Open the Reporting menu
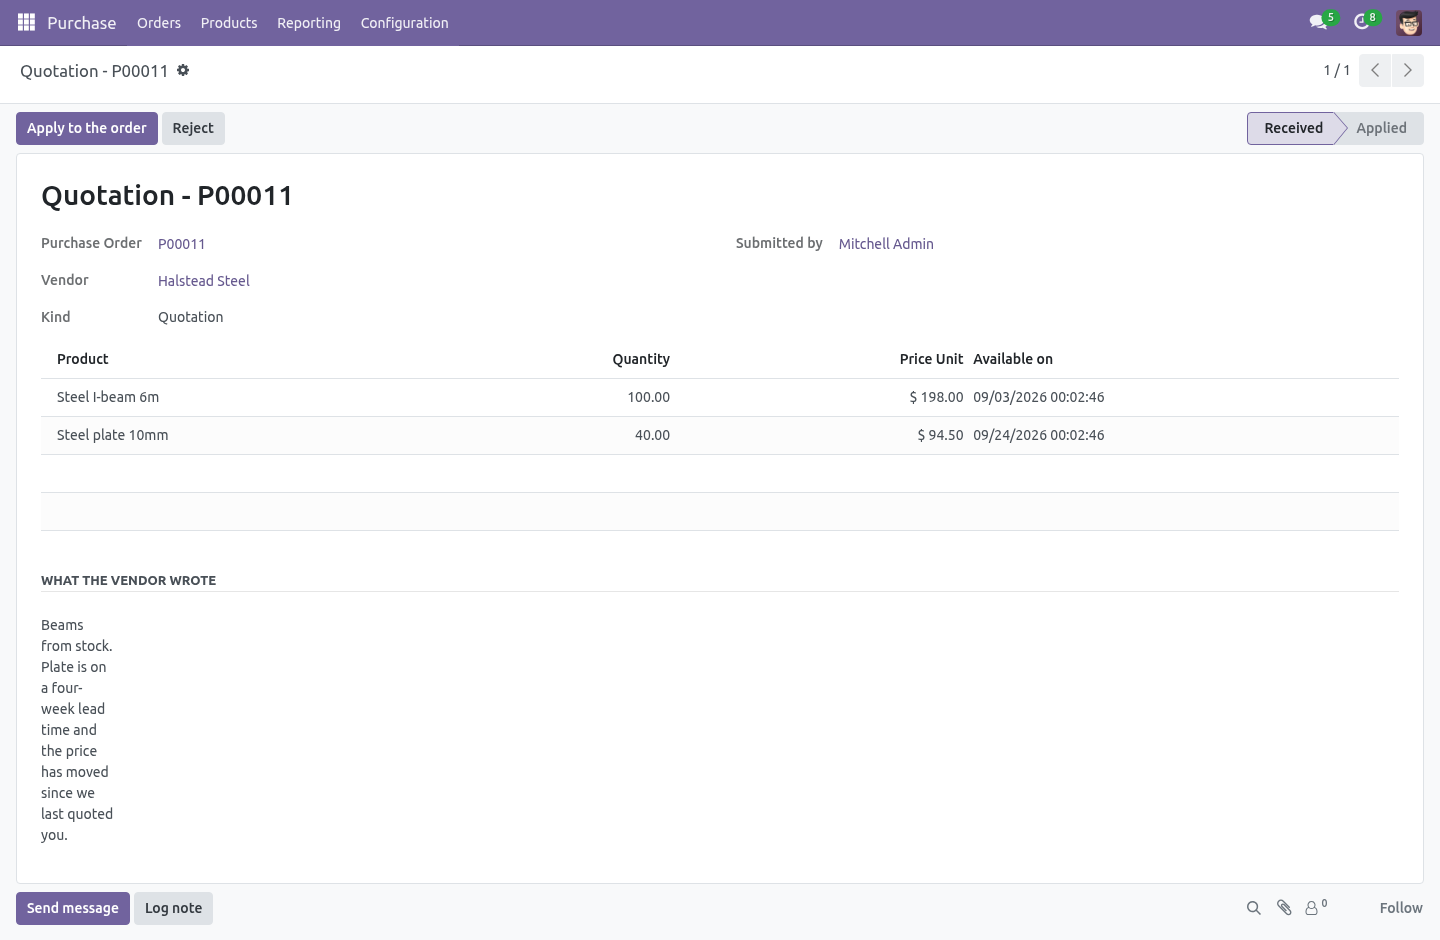 point(309,22)
